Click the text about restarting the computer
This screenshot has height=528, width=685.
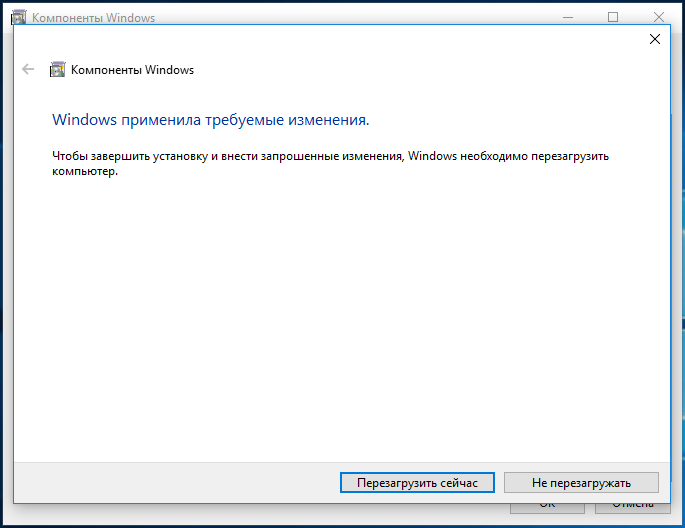click(x=330, y=163)
